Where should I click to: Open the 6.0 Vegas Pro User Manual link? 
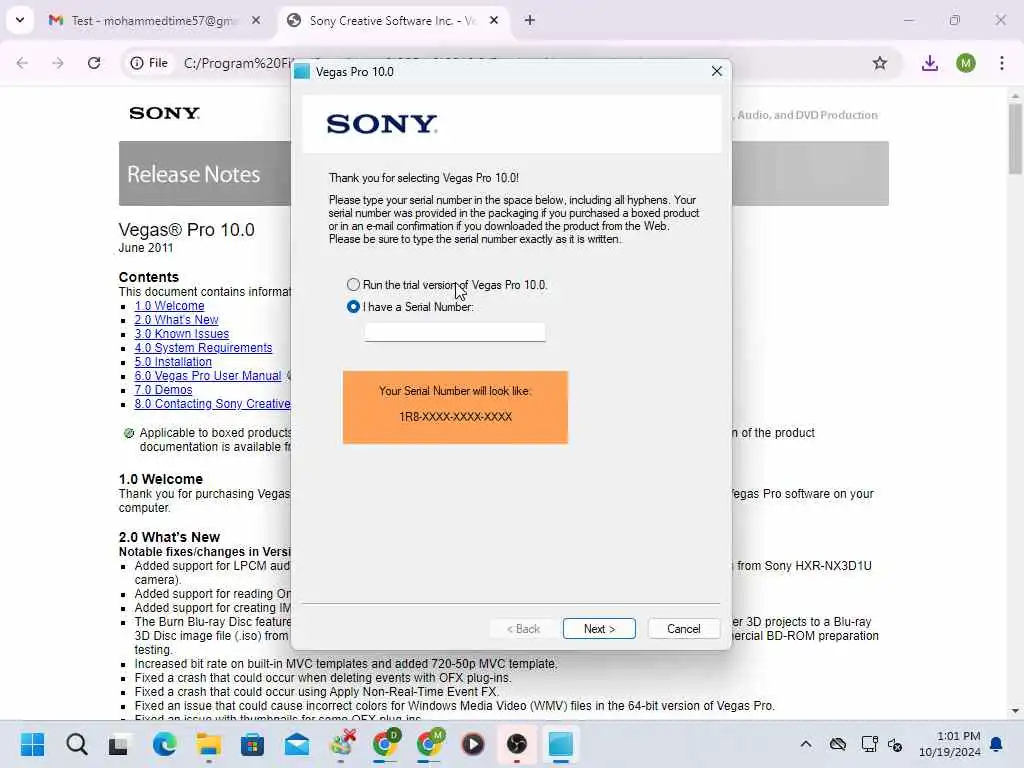coord(208,376)
